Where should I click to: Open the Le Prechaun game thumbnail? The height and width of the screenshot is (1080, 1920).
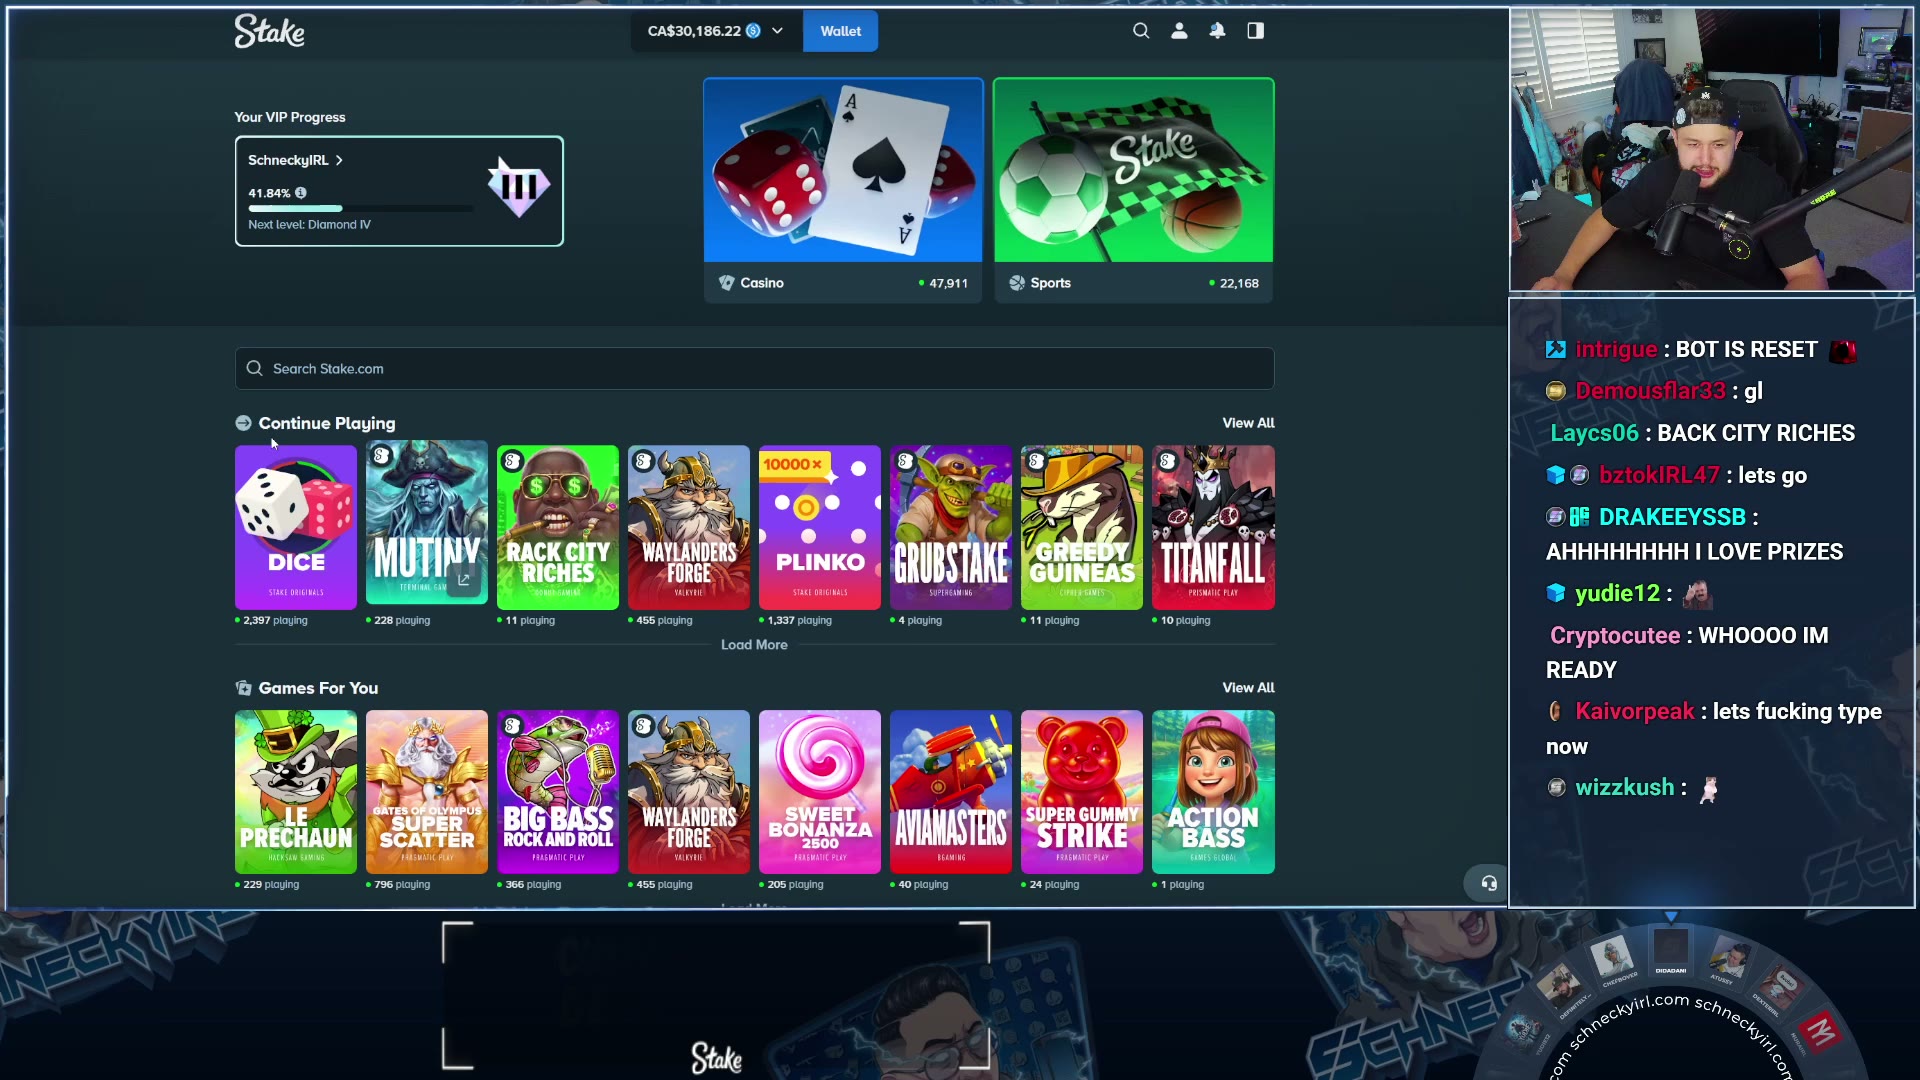click(296, 792)
